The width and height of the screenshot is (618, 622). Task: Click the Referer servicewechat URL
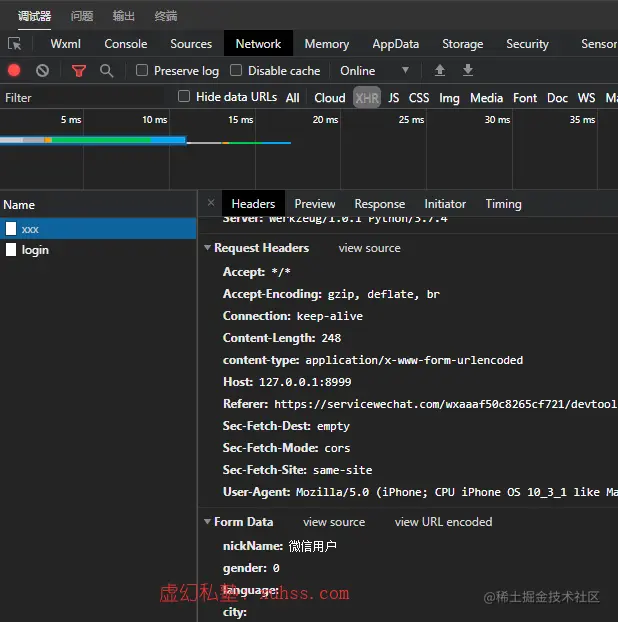coord(445,404)
